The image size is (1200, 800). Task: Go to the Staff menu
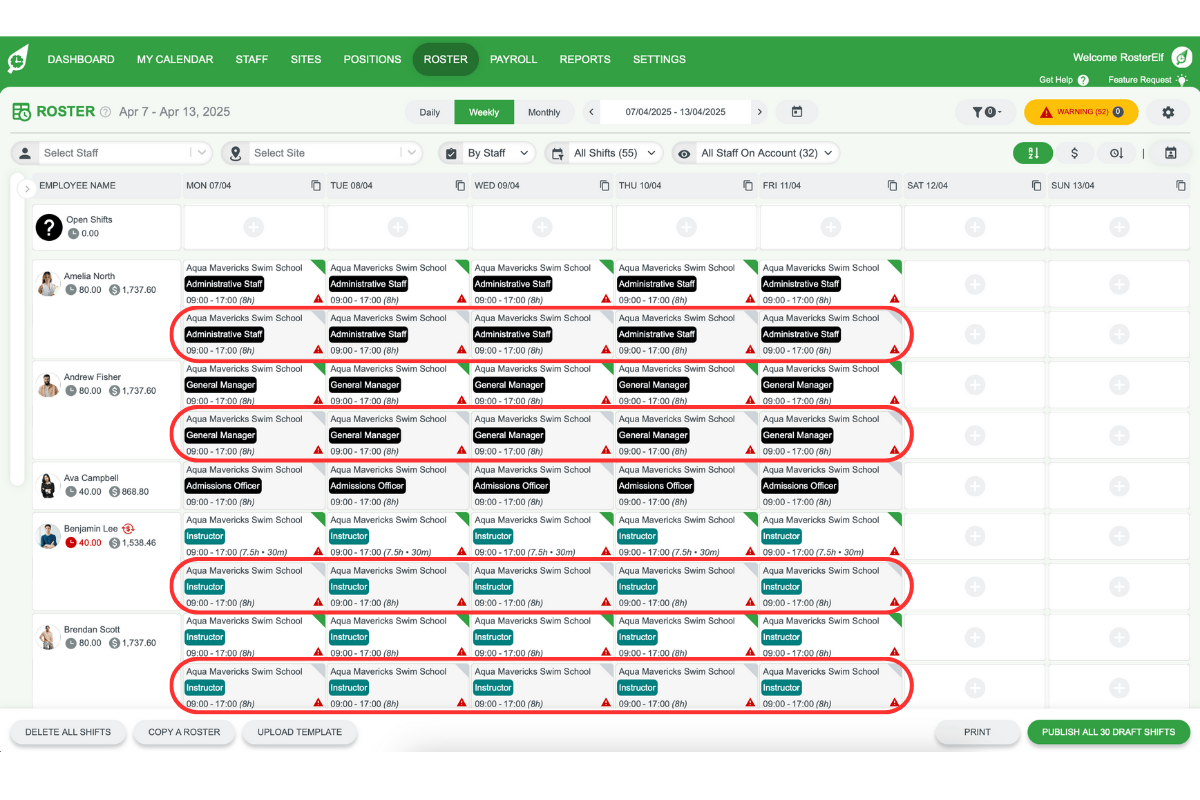pos(252,59)
